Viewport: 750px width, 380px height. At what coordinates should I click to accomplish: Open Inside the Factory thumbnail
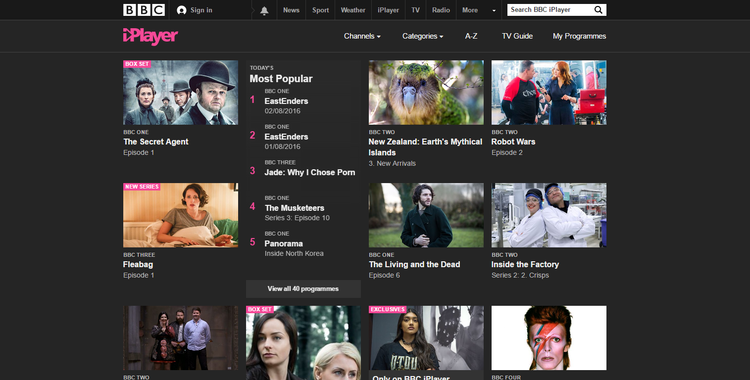pyautogui.click(x=549, y=215)
